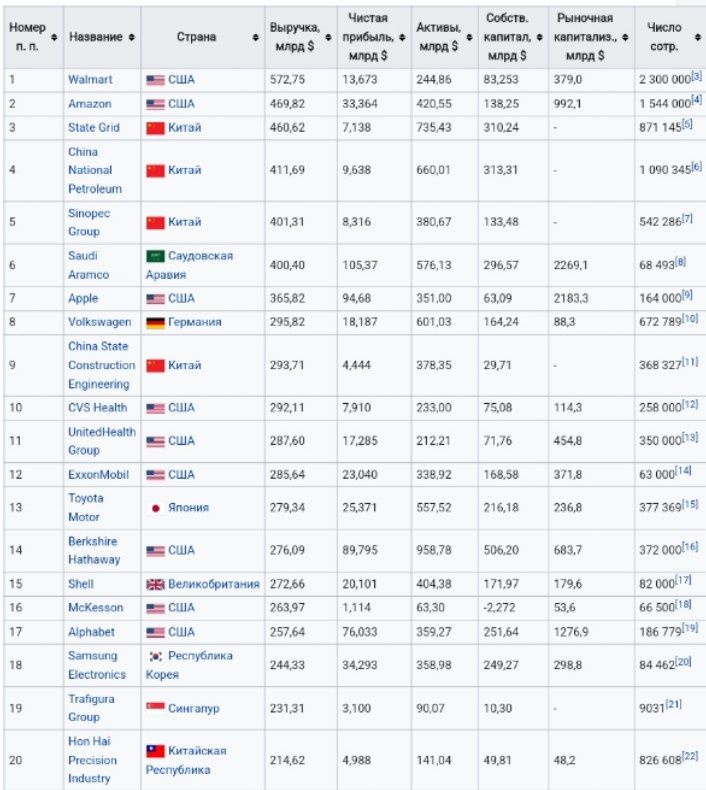Follow the Apple link

[83, 298]
